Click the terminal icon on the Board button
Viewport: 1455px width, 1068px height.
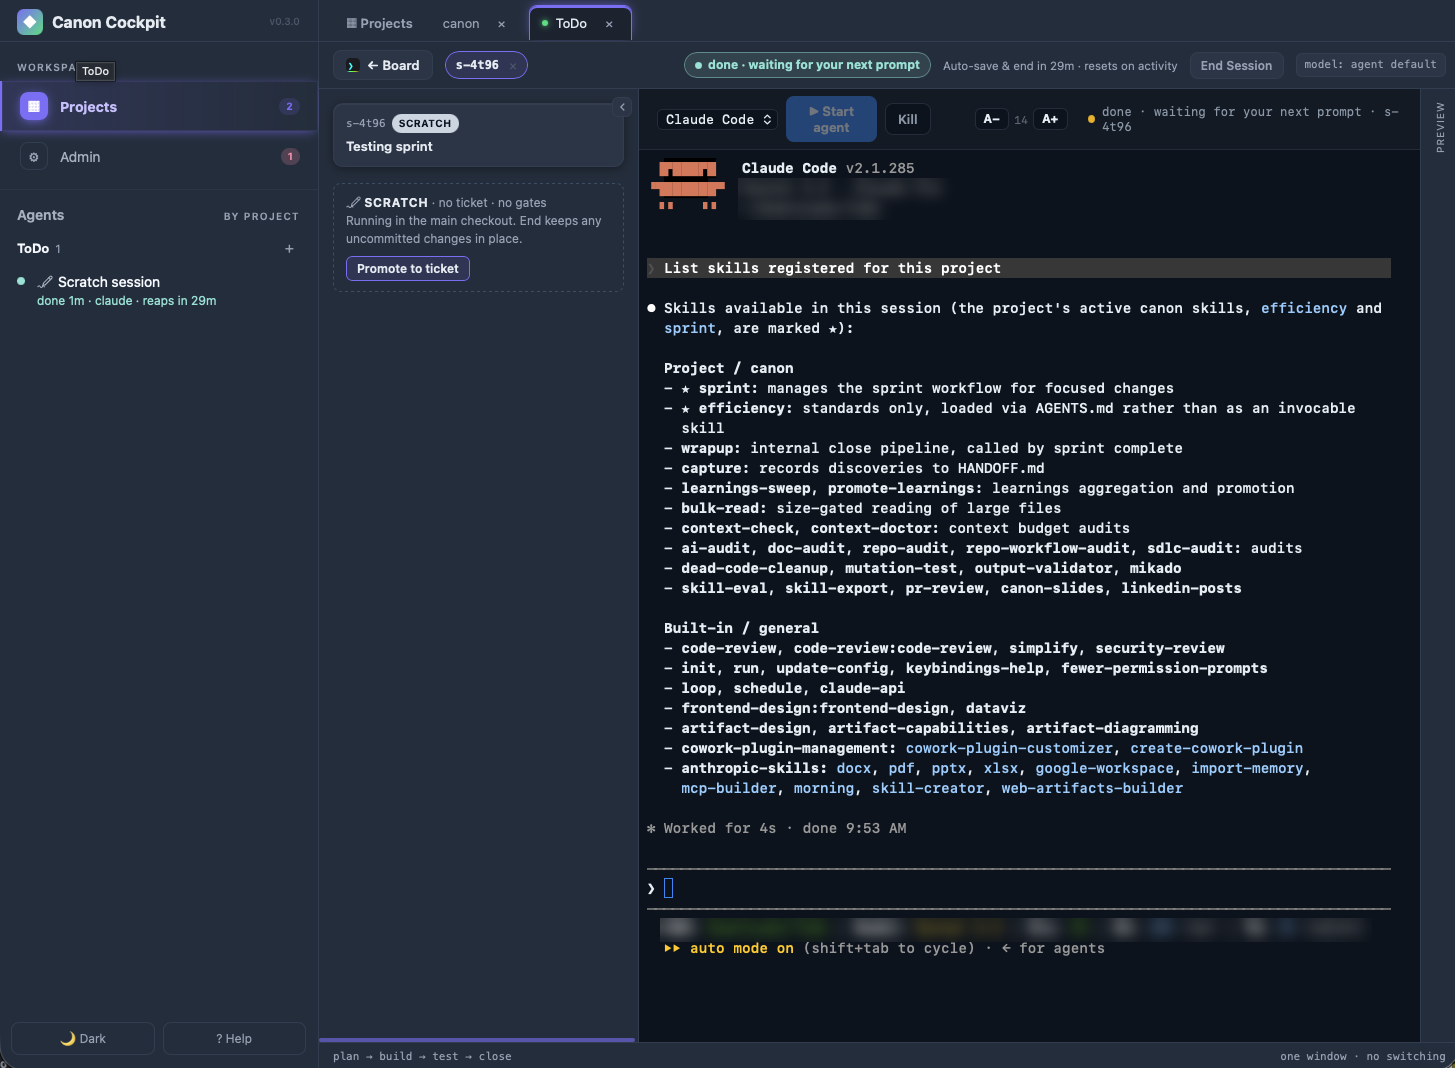pos(352,66)
